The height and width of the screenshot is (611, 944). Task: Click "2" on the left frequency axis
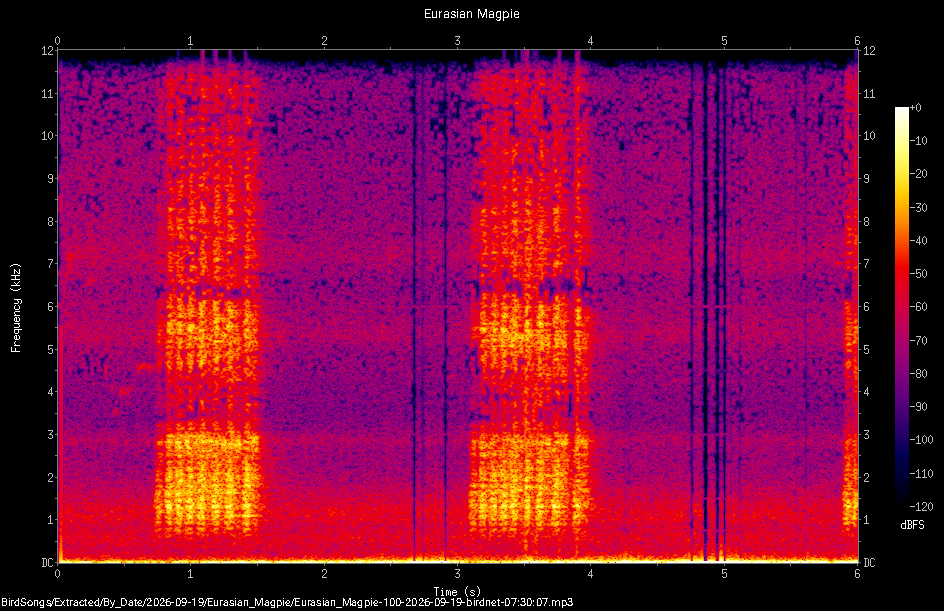tap(50, 477)
